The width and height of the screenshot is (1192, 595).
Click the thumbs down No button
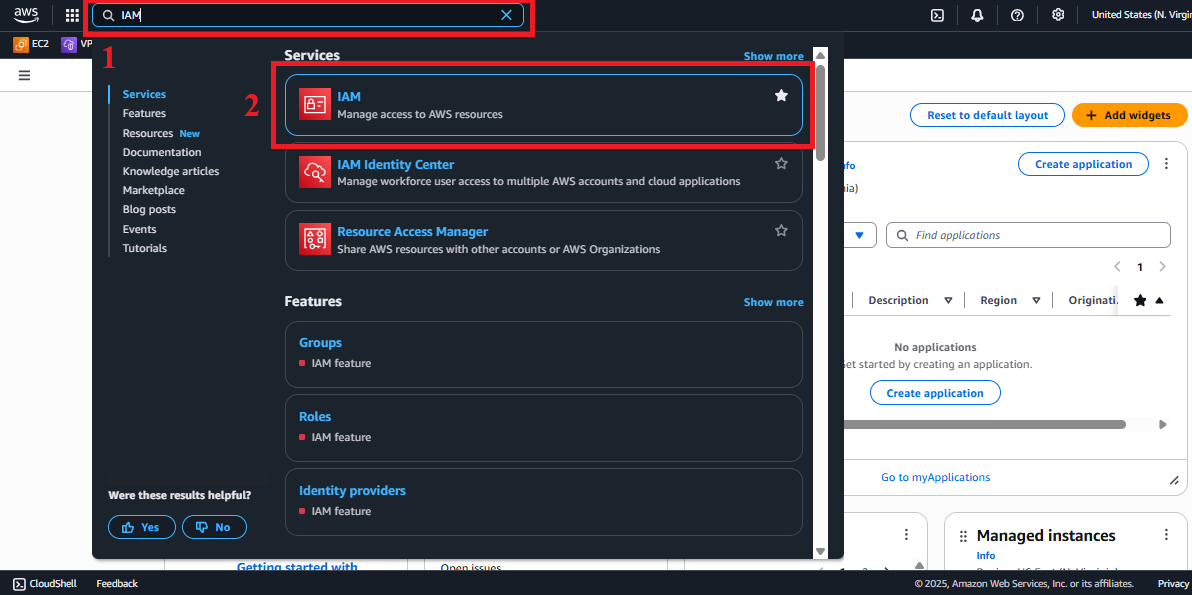coord(214,527)
